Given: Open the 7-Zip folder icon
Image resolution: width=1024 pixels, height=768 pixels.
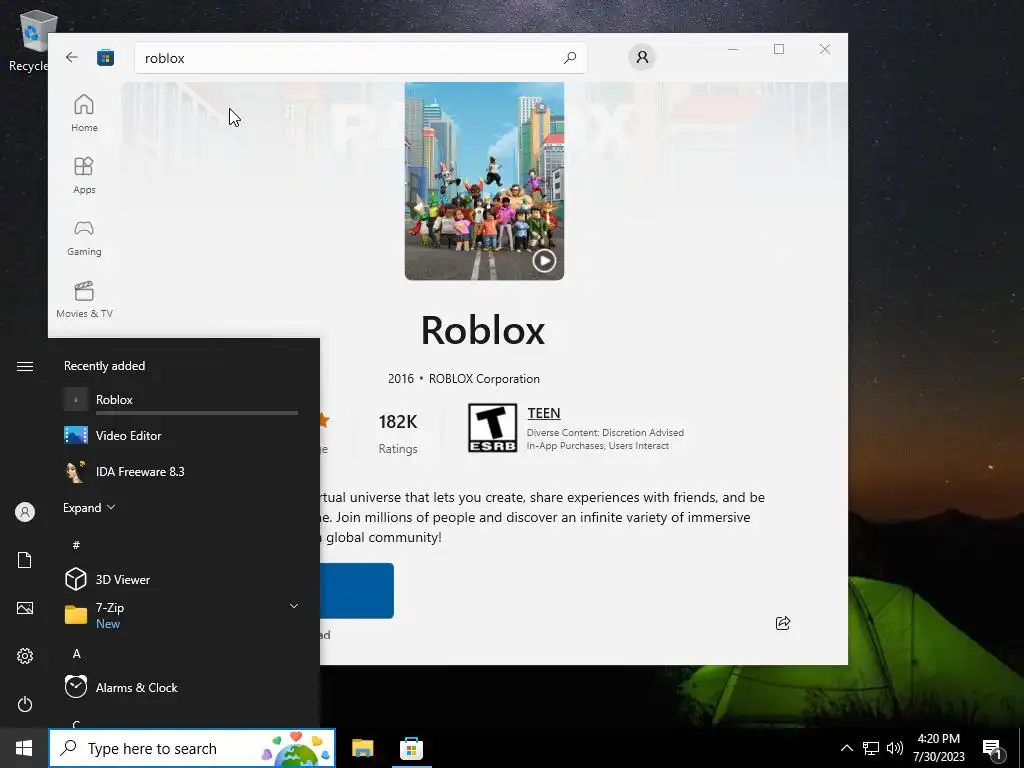Looking at the screenshot, I should pos(76,615).
